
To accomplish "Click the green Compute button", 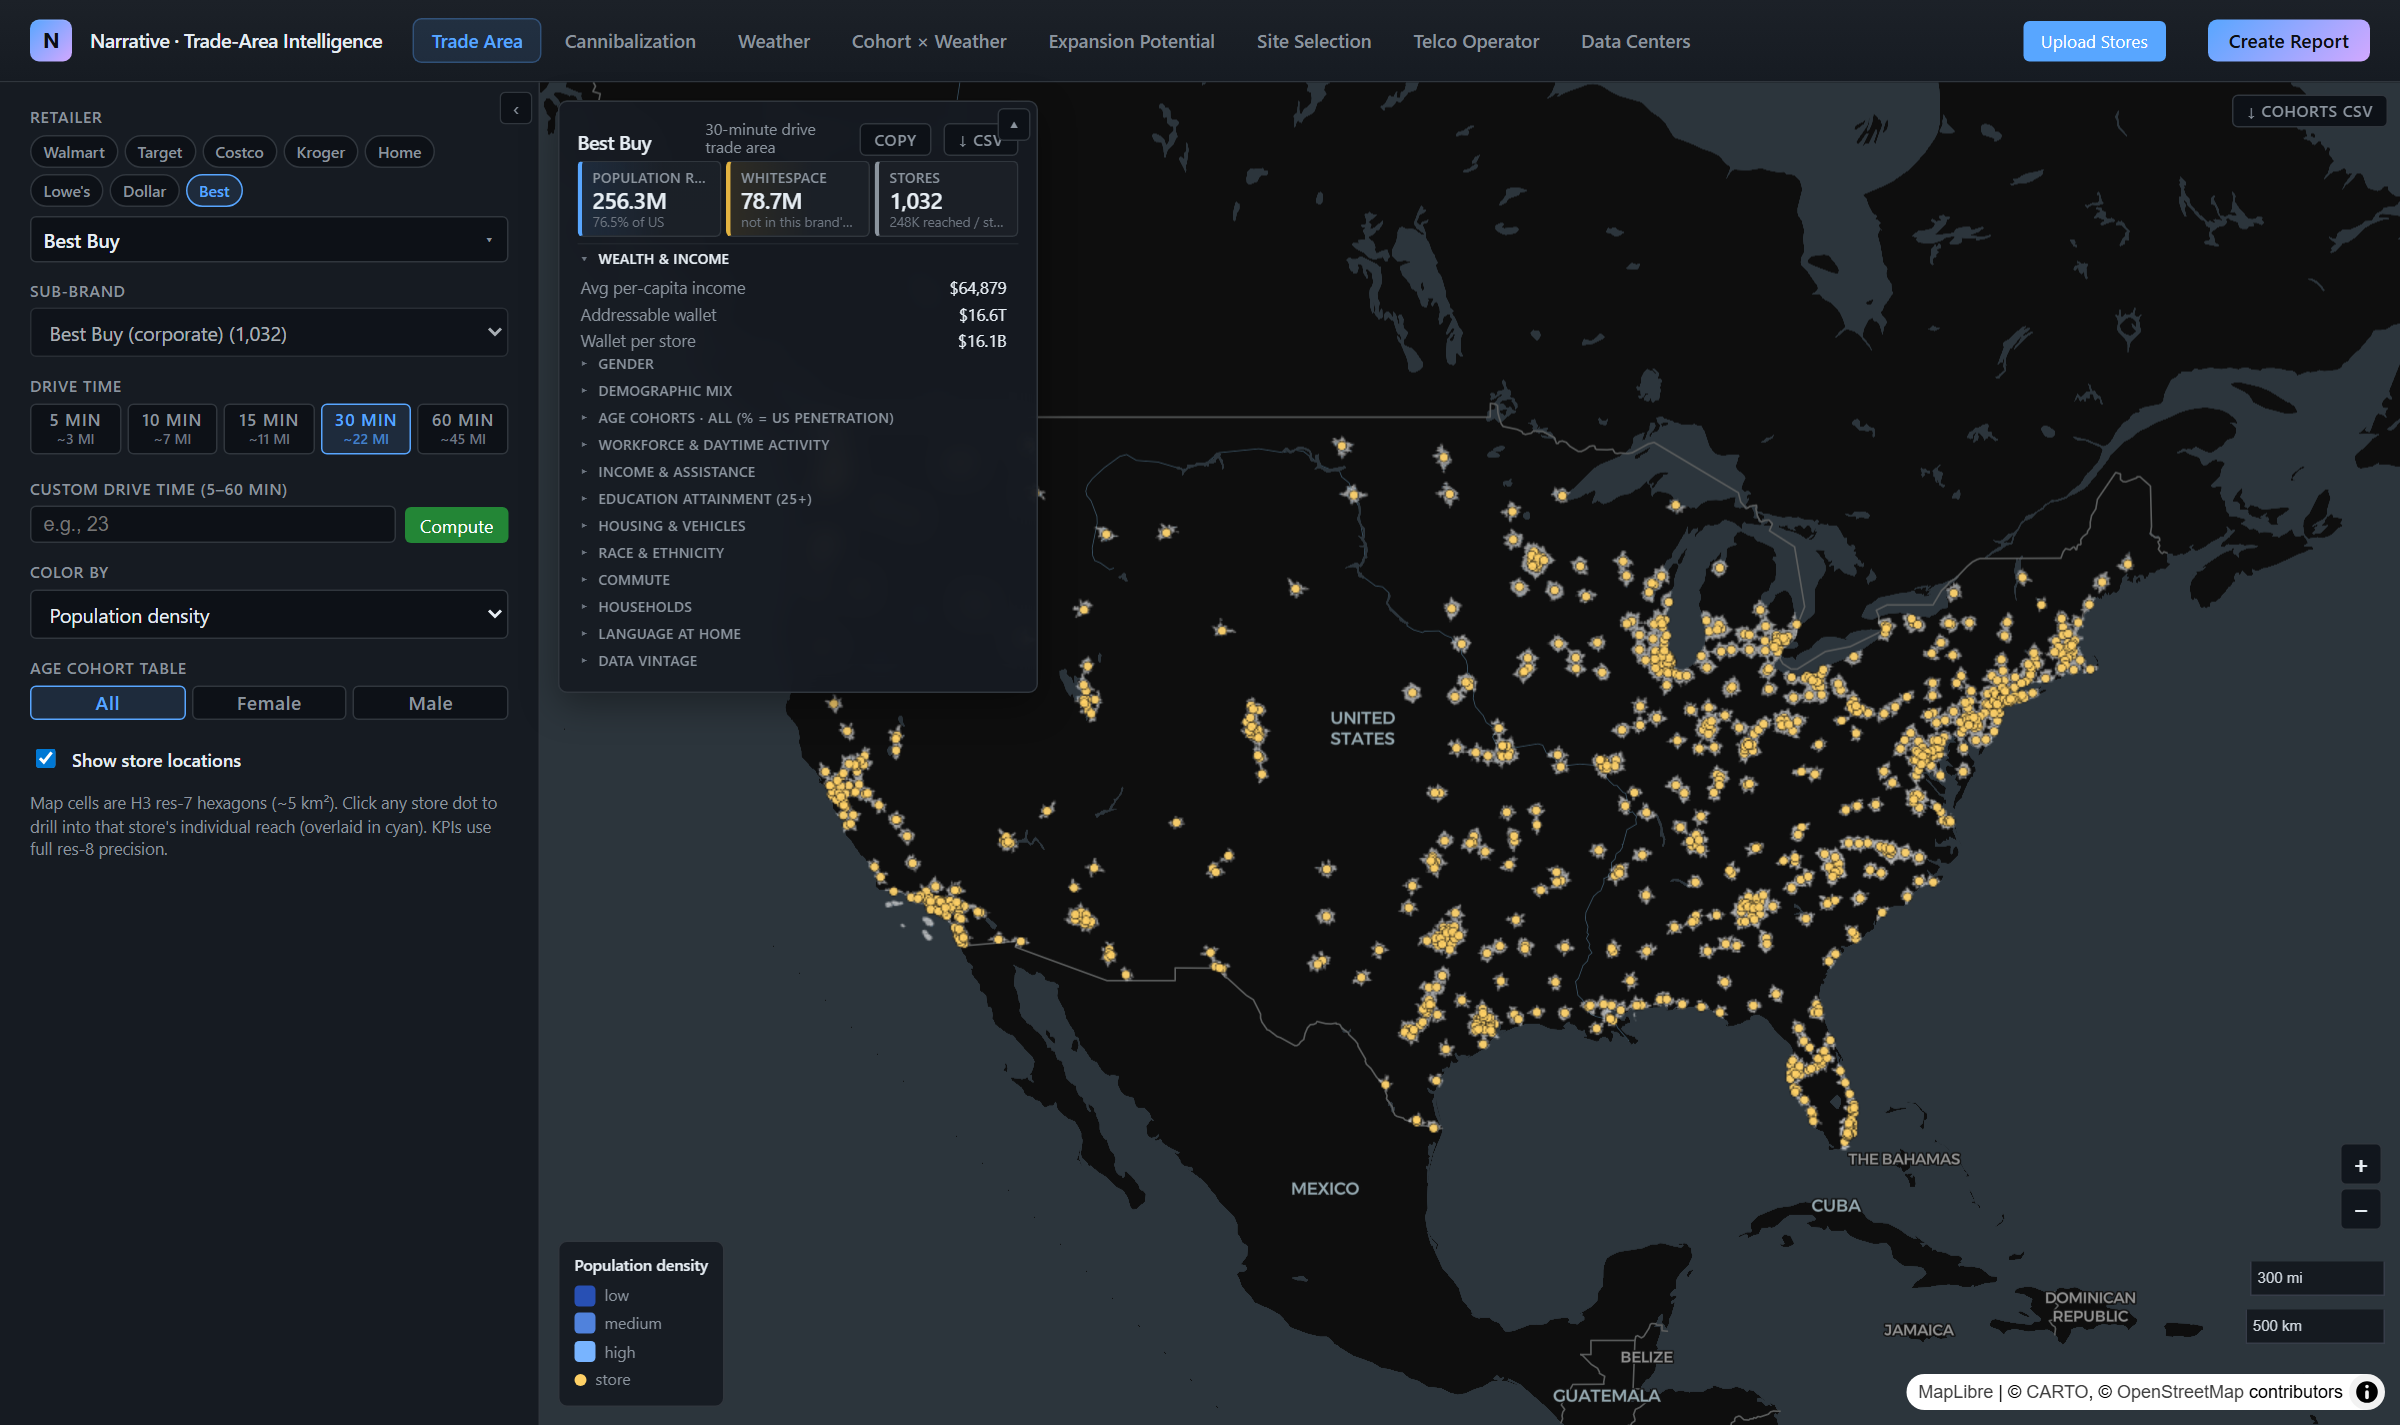I will click(x=456, y=526).
